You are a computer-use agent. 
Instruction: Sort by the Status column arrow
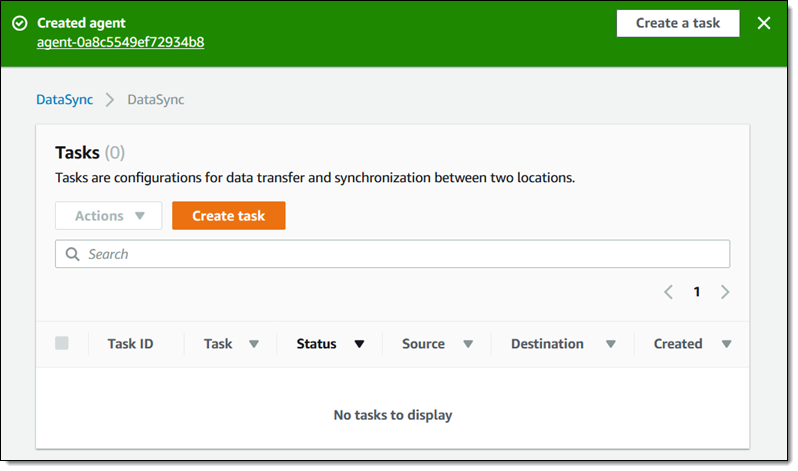point(359,344)
